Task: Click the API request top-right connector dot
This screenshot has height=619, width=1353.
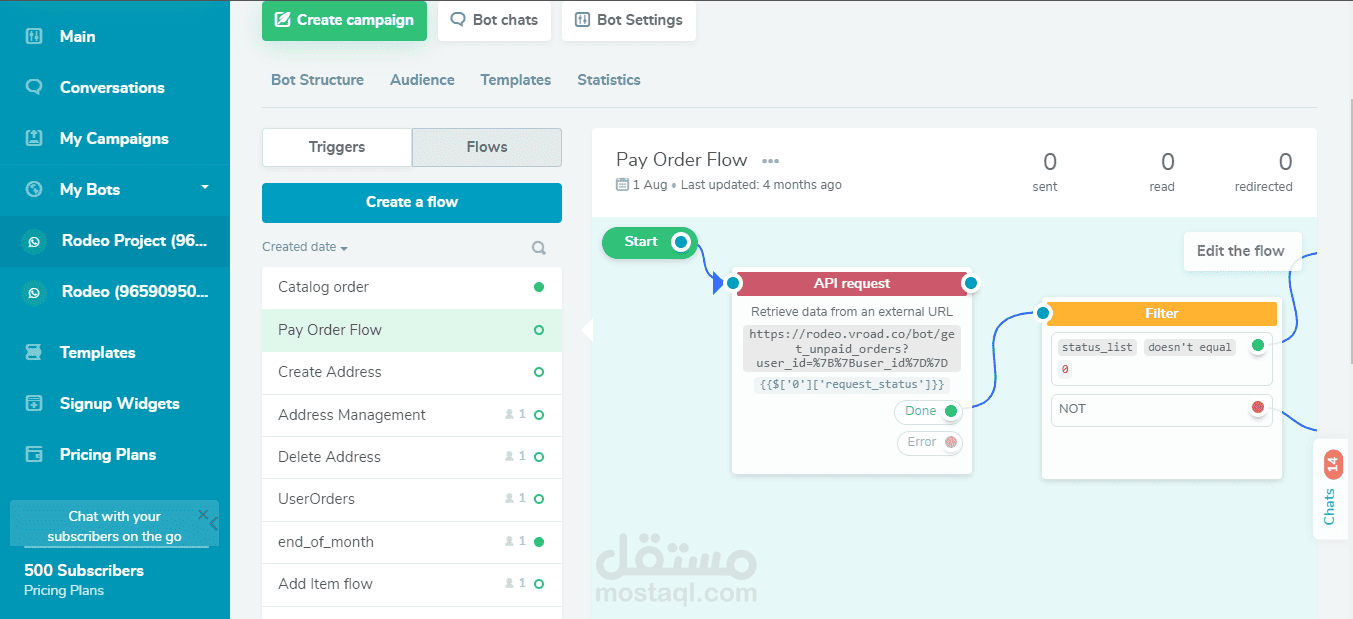Action: (x=969, y=284)
